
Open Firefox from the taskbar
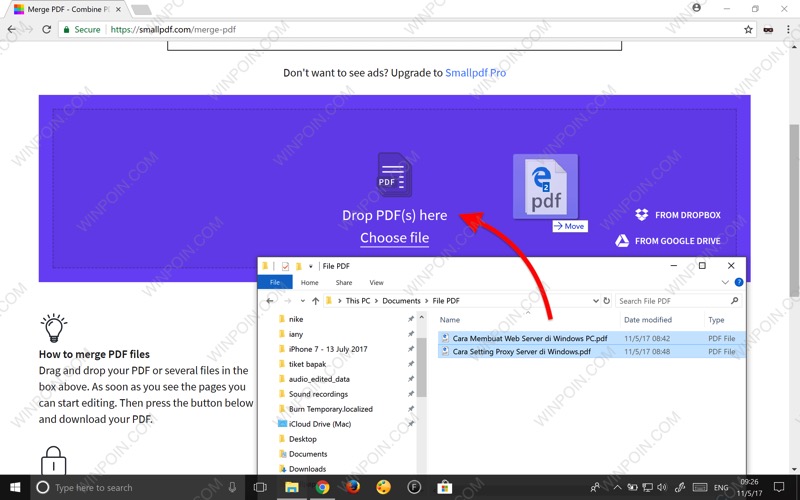353,487
